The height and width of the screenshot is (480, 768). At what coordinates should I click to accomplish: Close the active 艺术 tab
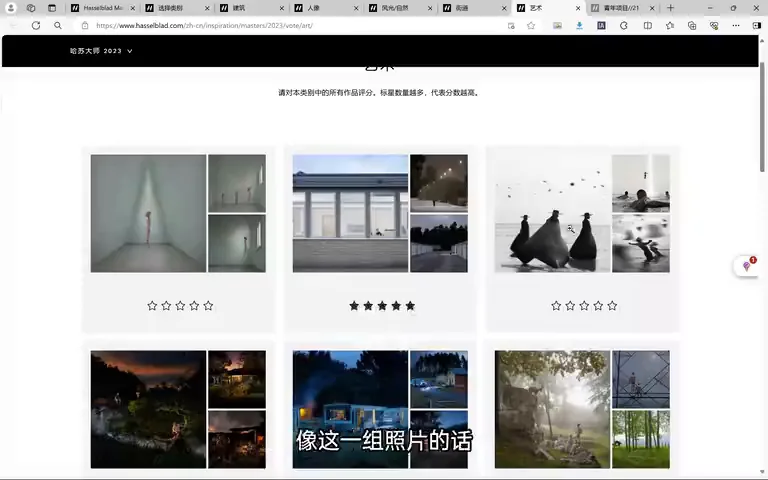pos(578,8)
